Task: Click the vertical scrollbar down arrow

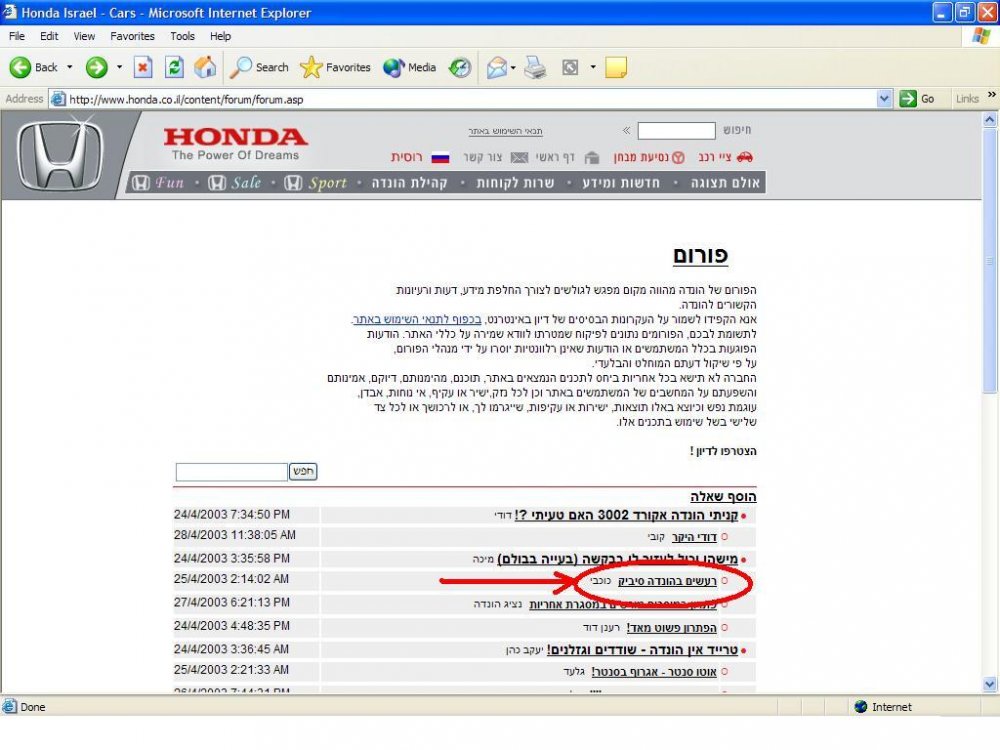Action: 990,684
